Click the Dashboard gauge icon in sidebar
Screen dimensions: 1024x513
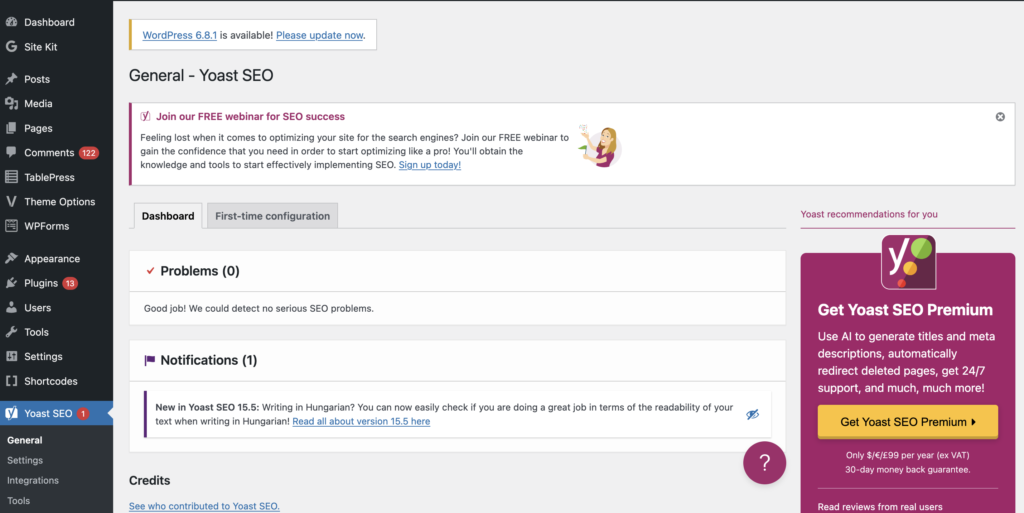11,22
